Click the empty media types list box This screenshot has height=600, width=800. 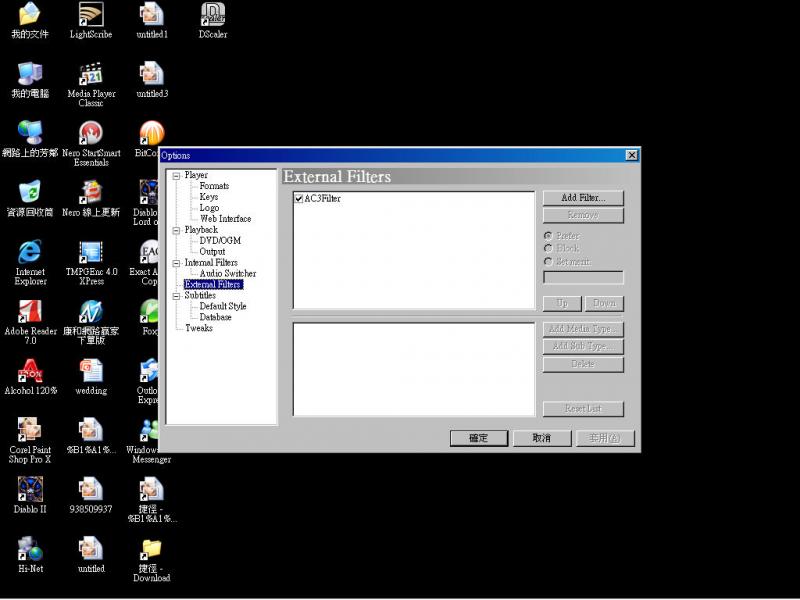[413, 369]
